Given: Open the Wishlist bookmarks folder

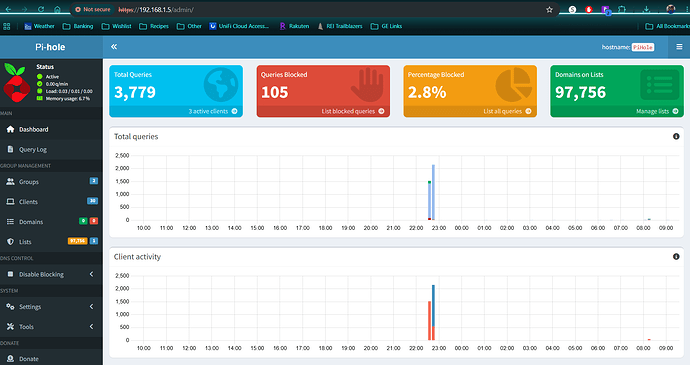Looking at the screenshot, I should click(x=117, y=26).
